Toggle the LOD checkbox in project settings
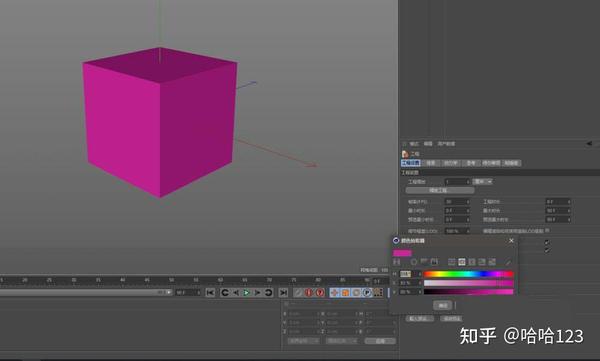Image resolution: width=600 pixels, height=361 pixels. pos(547,230)
